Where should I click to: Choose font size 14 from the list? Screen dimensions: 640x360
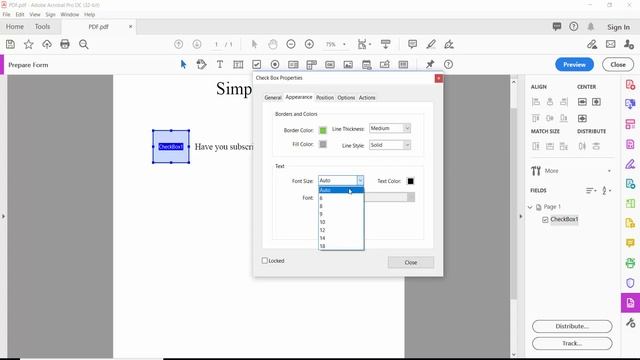(341, 238)
